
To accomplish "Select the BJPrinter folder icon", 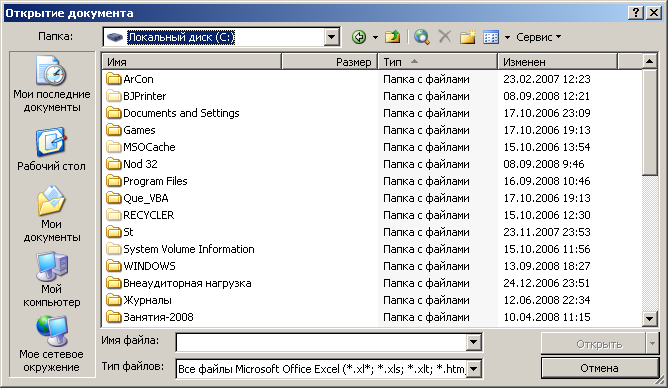I will coord(114,96).
